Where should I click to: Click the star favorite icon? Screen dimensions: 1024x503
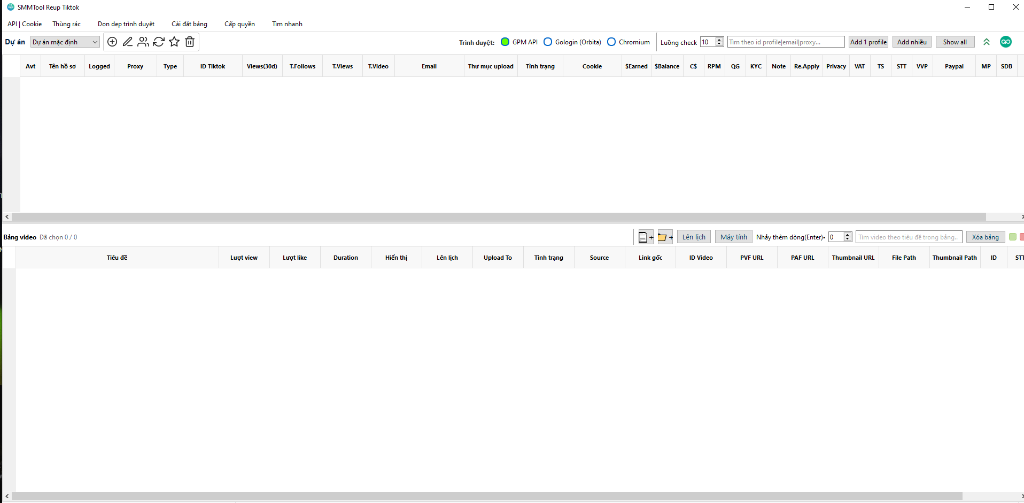pos(174,42)
